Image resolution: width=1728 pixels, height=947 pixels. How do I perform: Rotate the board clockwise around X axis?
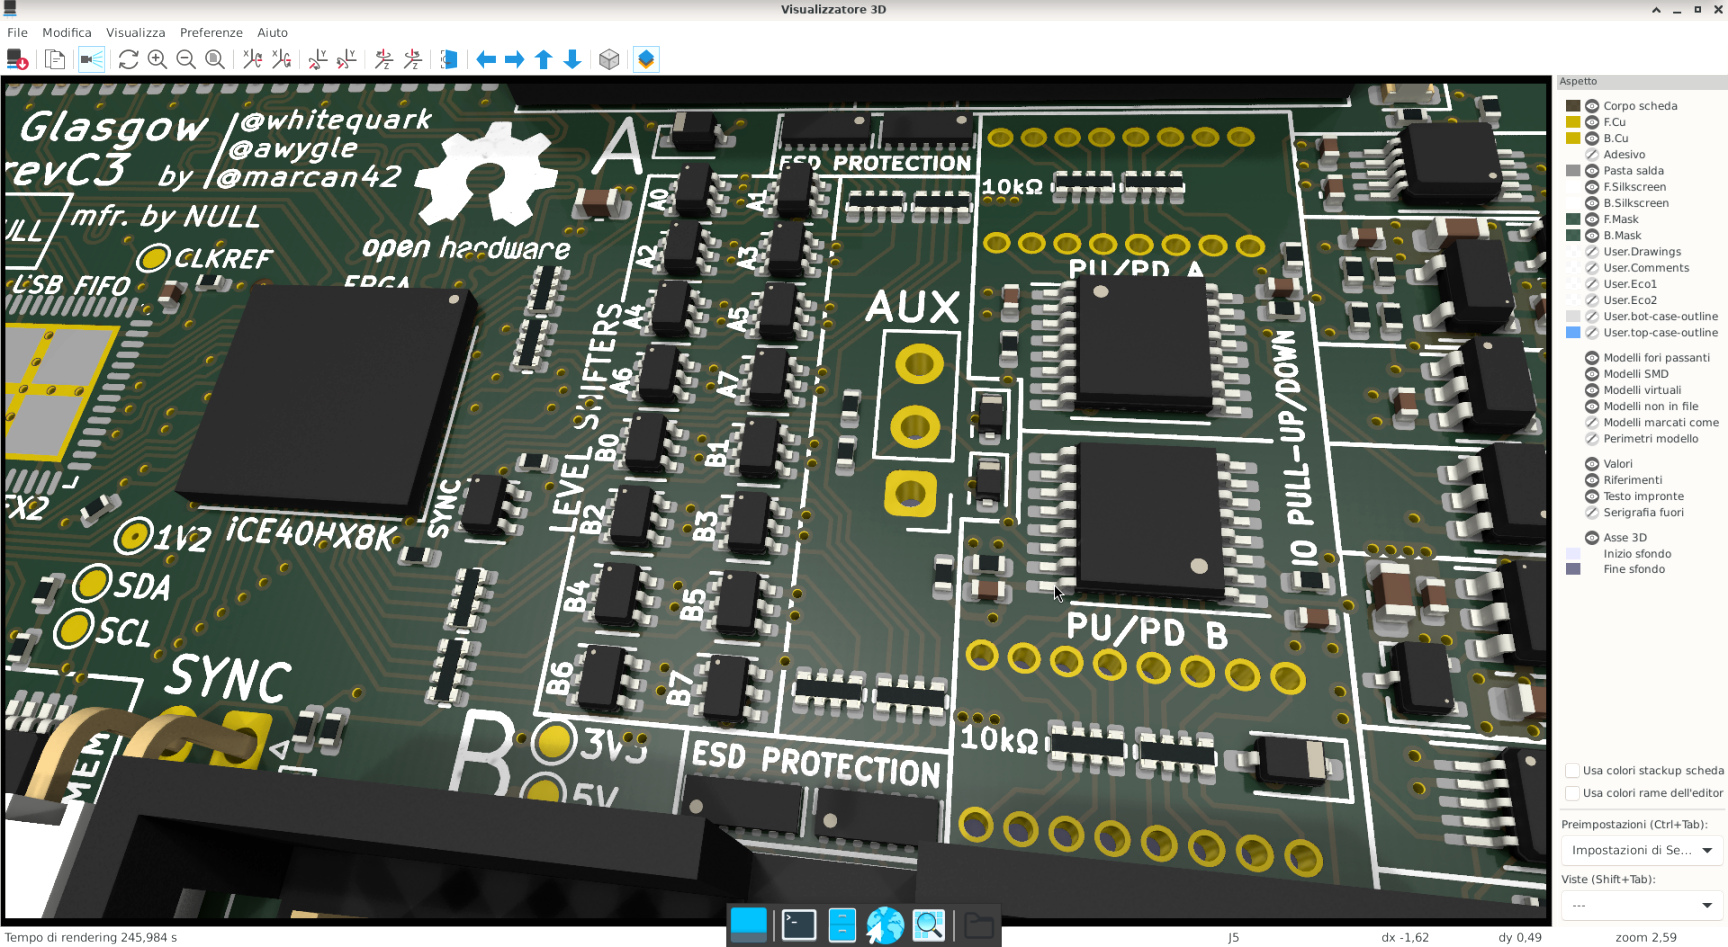point(253,60)
